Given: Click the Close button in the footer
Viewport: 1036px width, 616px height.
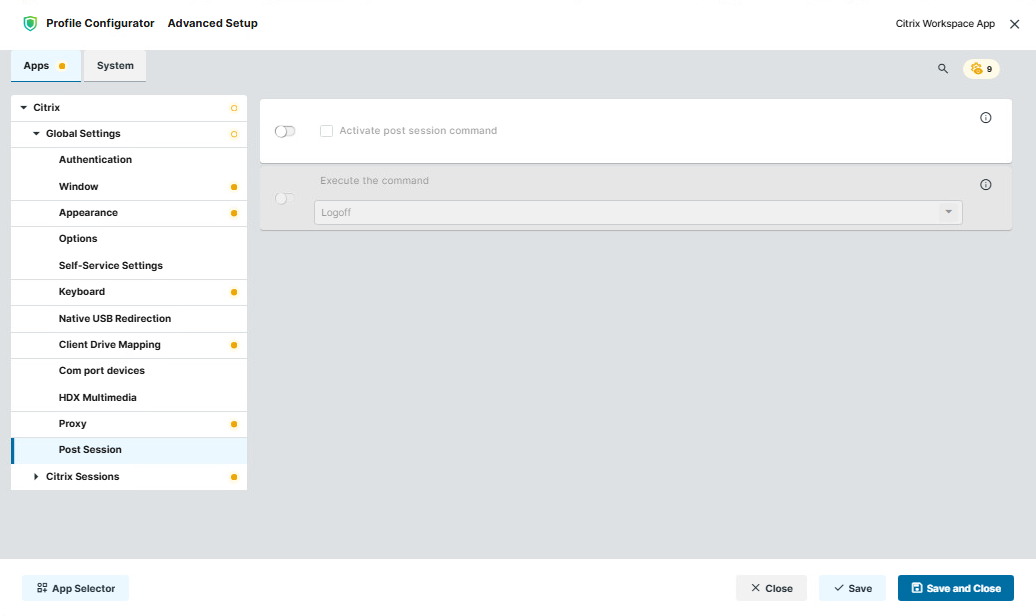Looking at the screenshot, I should pos(771,588).
